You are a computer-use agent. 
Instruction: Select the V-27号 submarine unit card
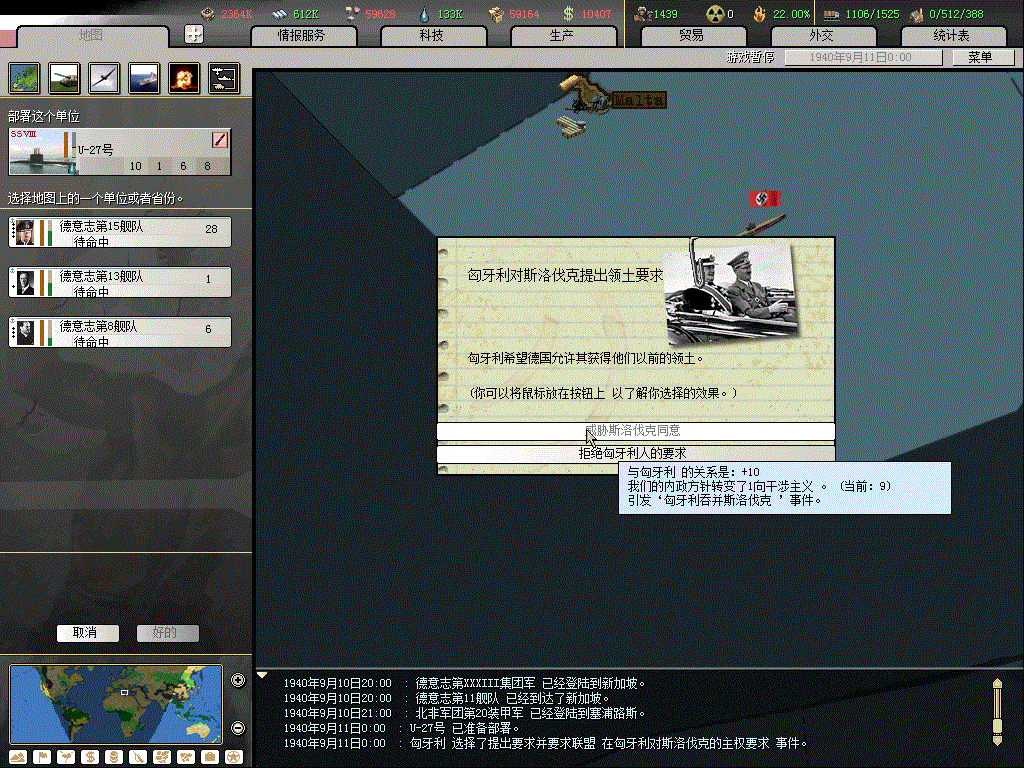(x=120, y=152)
